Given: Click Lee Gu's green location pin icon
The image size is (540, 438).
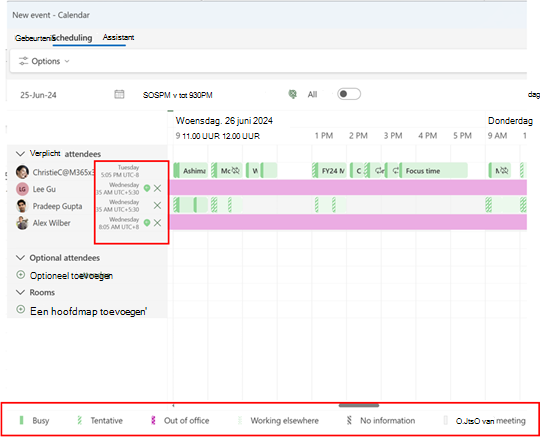Looking at the screenshot, I should (147, 188).
